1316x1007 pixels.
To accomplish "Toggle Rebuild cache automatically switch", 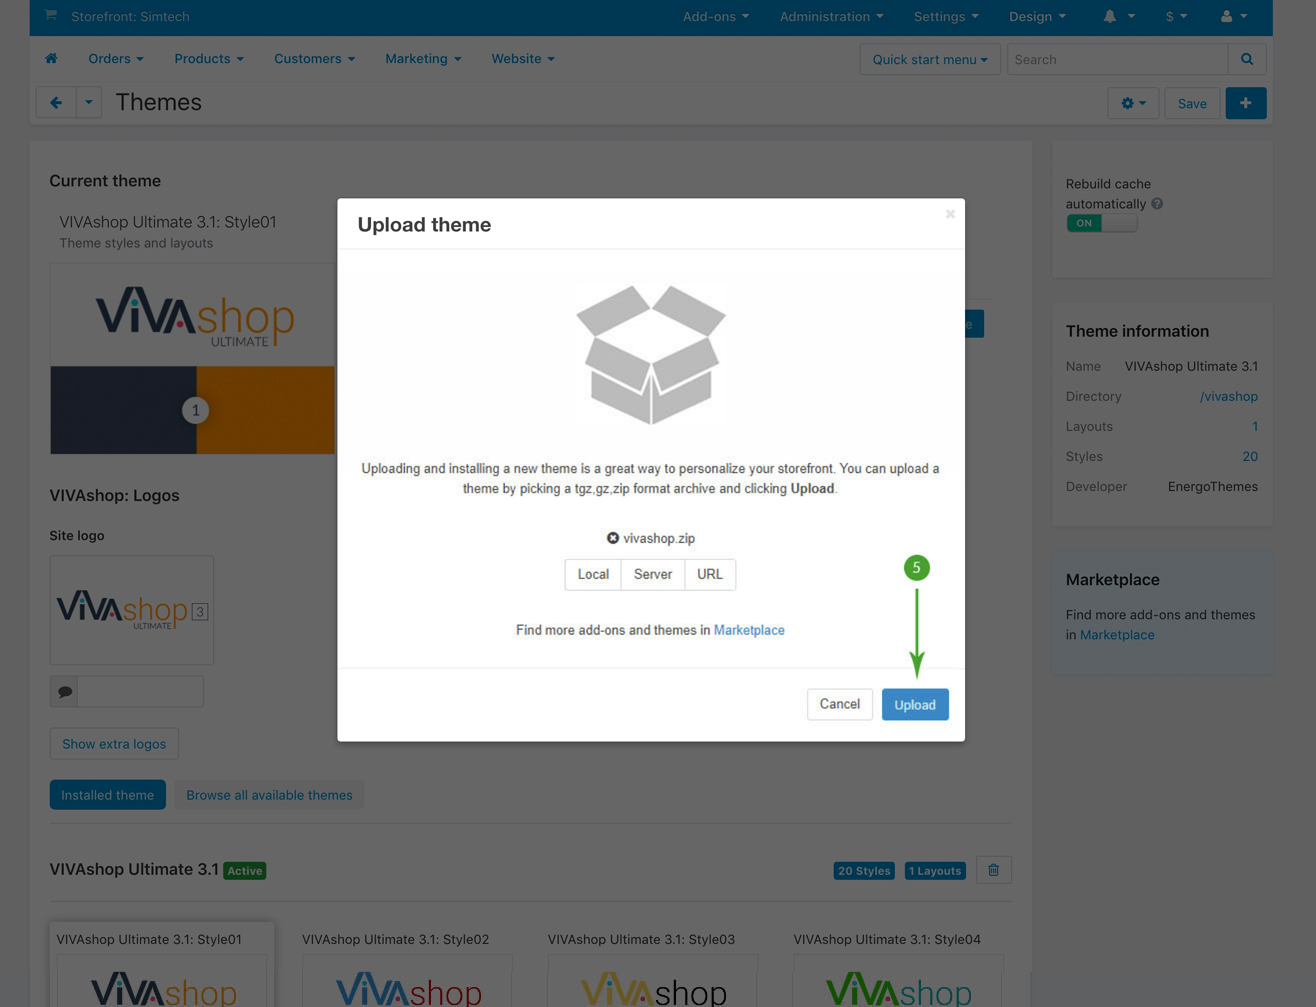I will [1102, 223].
